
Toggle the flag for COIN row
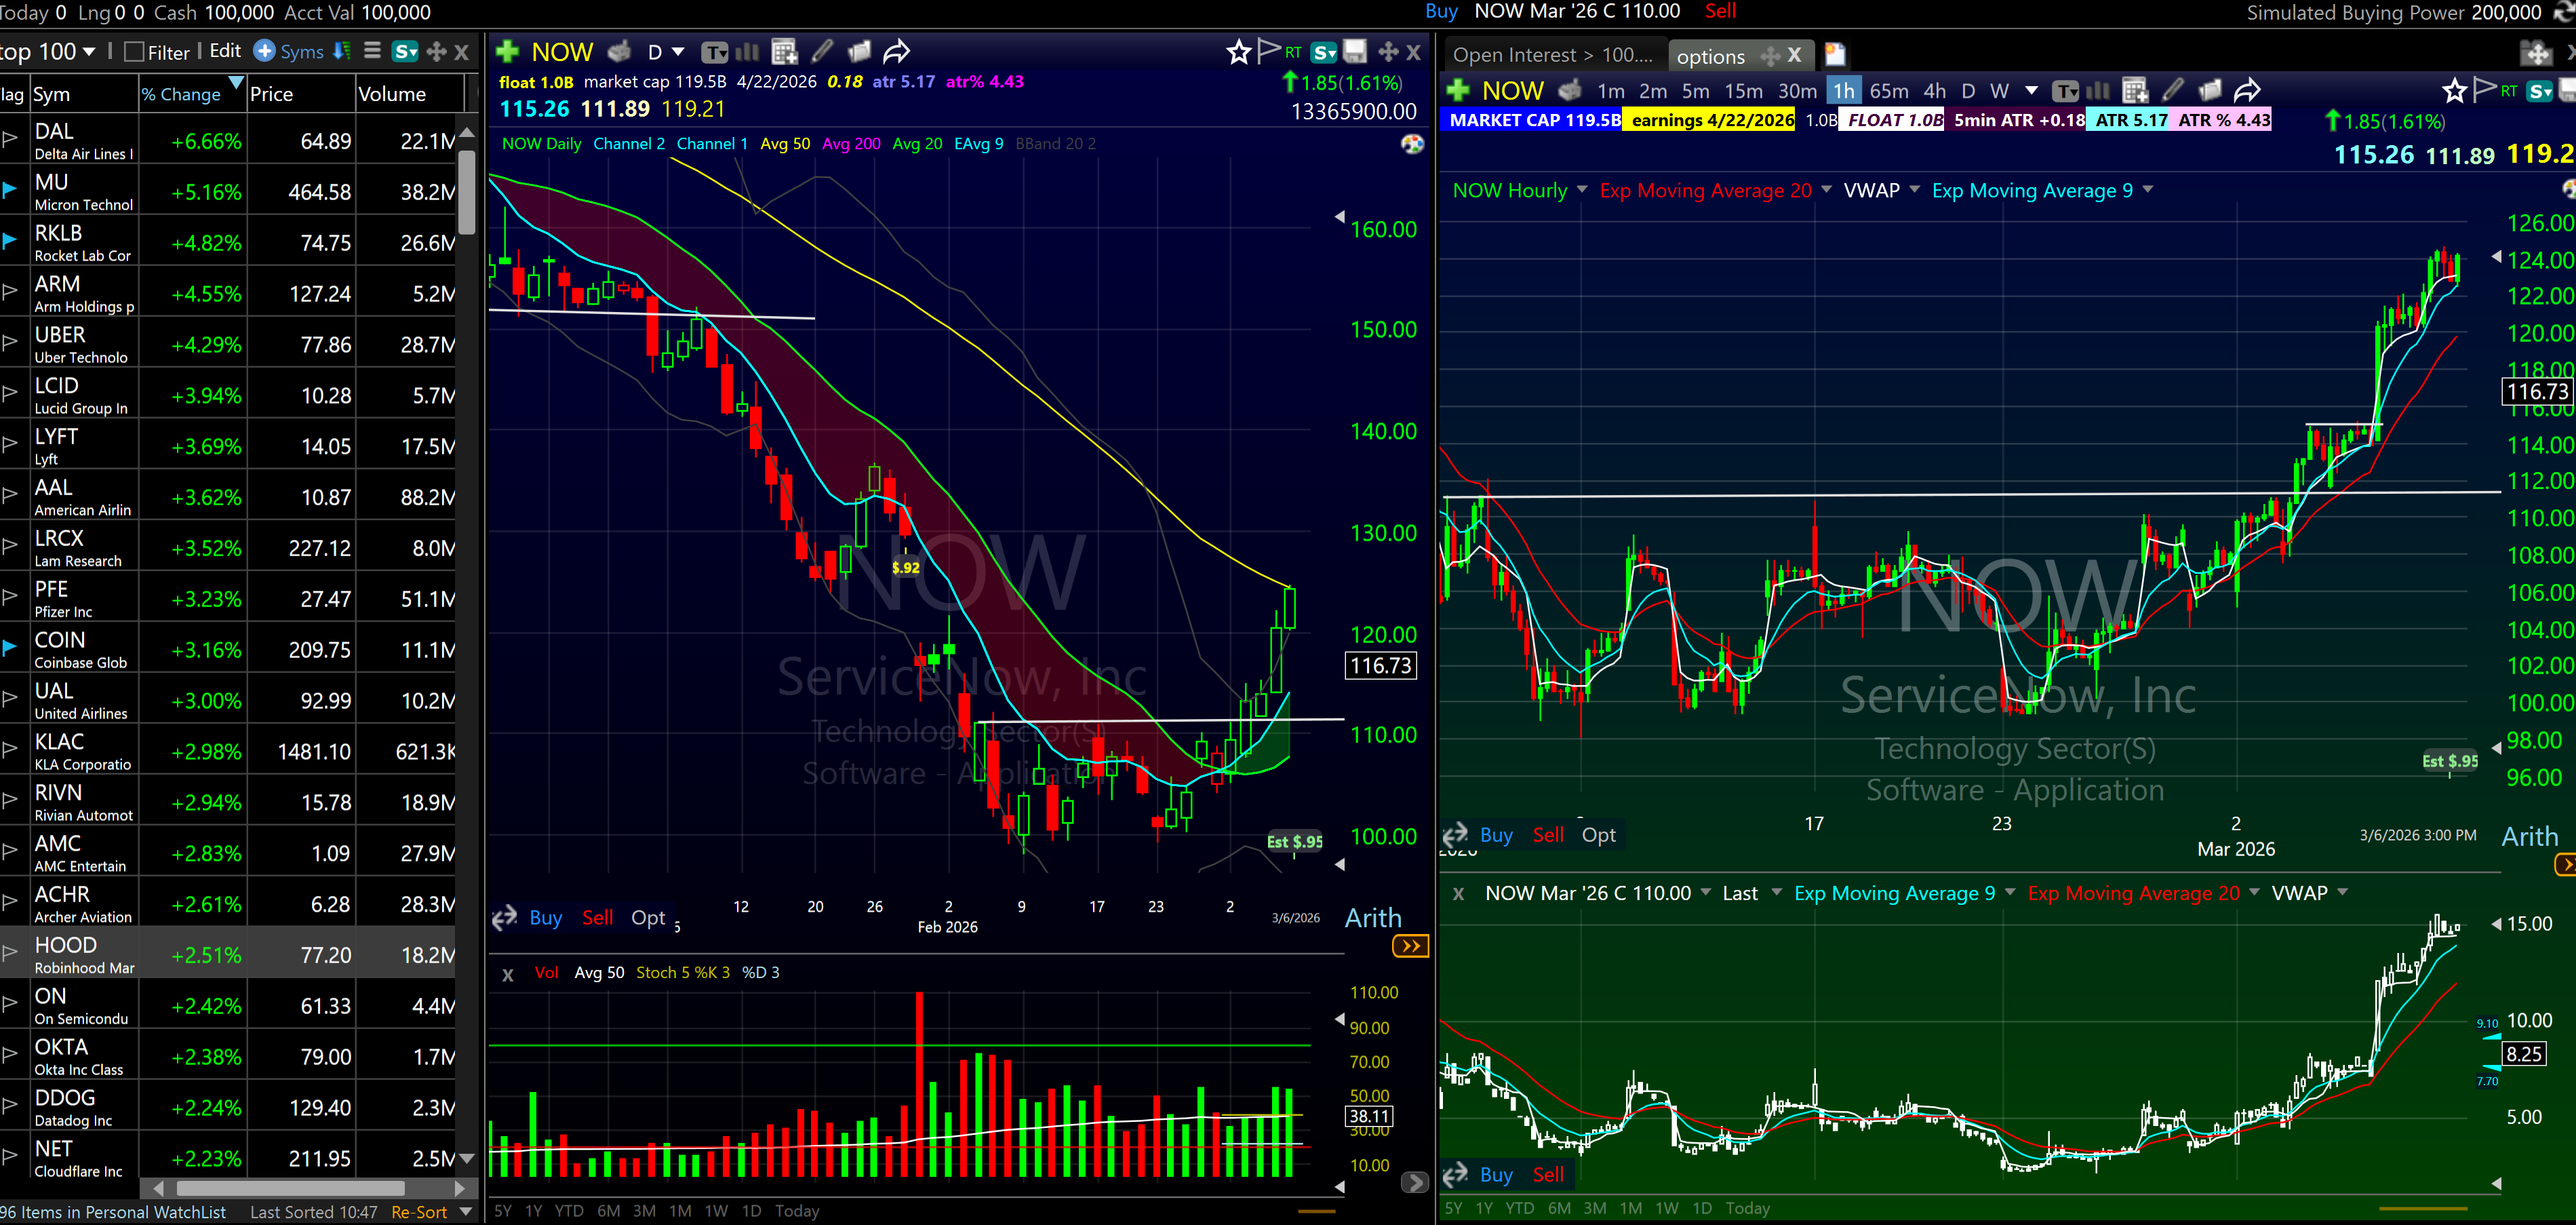tap(10, 648)
